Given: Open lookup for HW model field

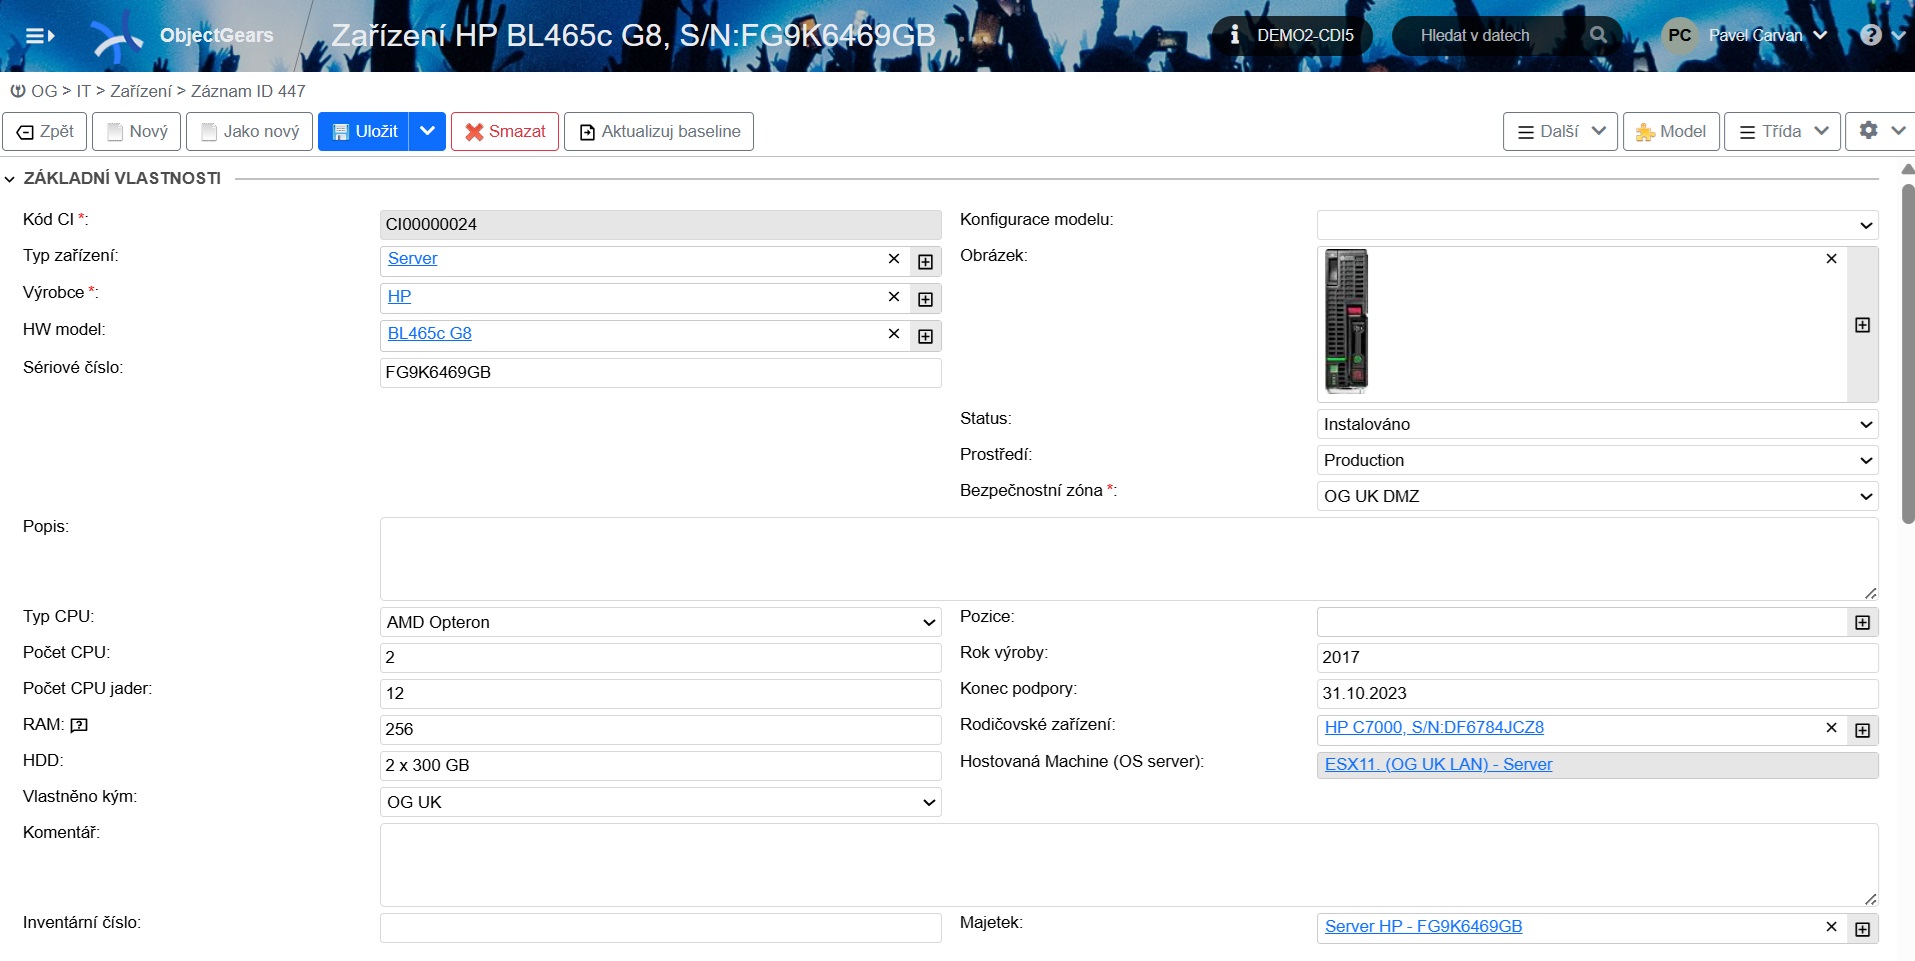Looking at the screenshot, I should pos(926,336).
